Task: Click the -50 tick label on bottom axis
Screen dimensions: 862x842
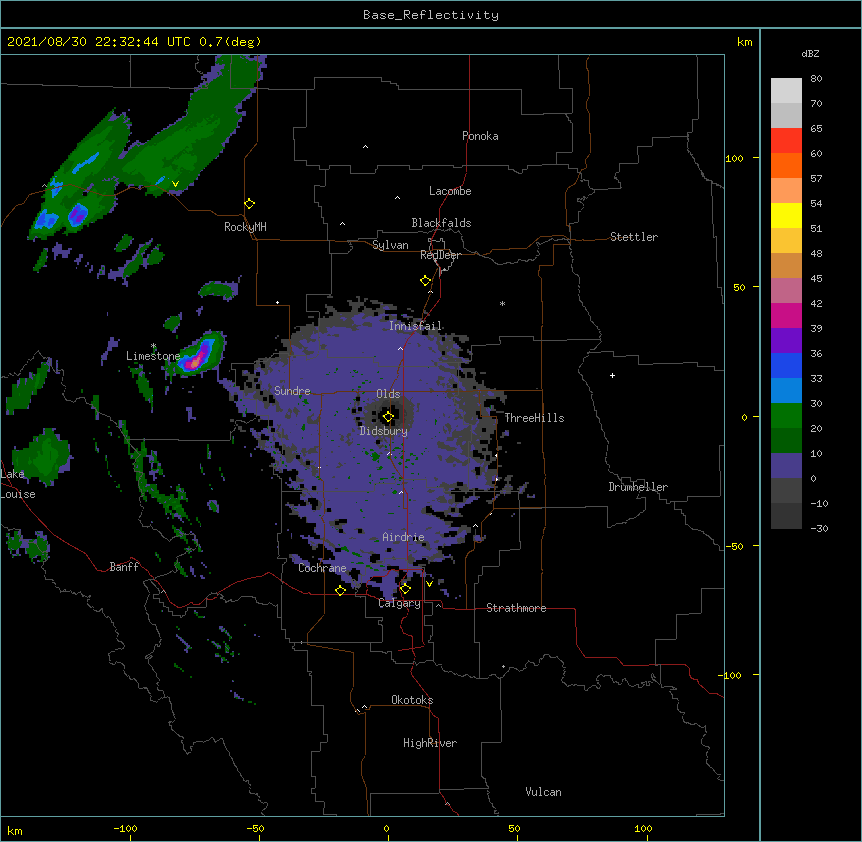Action: point(255,828)
